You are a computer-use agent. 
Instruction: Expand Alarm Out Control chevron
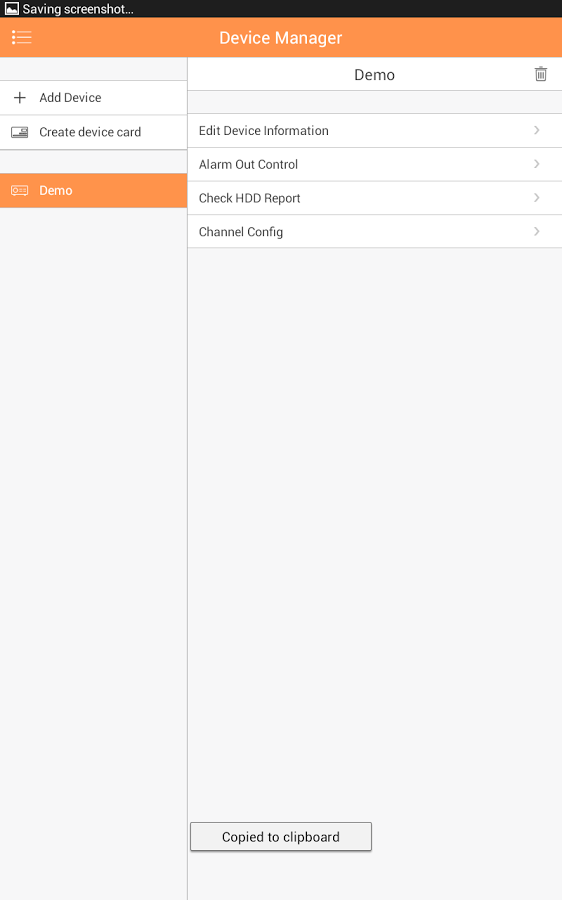point(537,164)
